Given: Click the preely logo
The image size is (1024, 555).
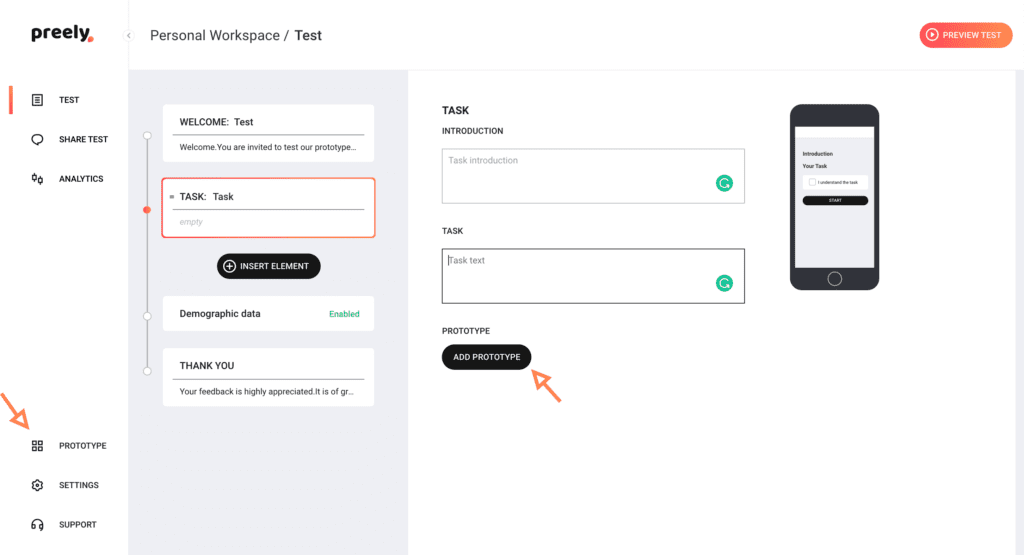Looking at the screenshot, I should [x=62, y=35].
